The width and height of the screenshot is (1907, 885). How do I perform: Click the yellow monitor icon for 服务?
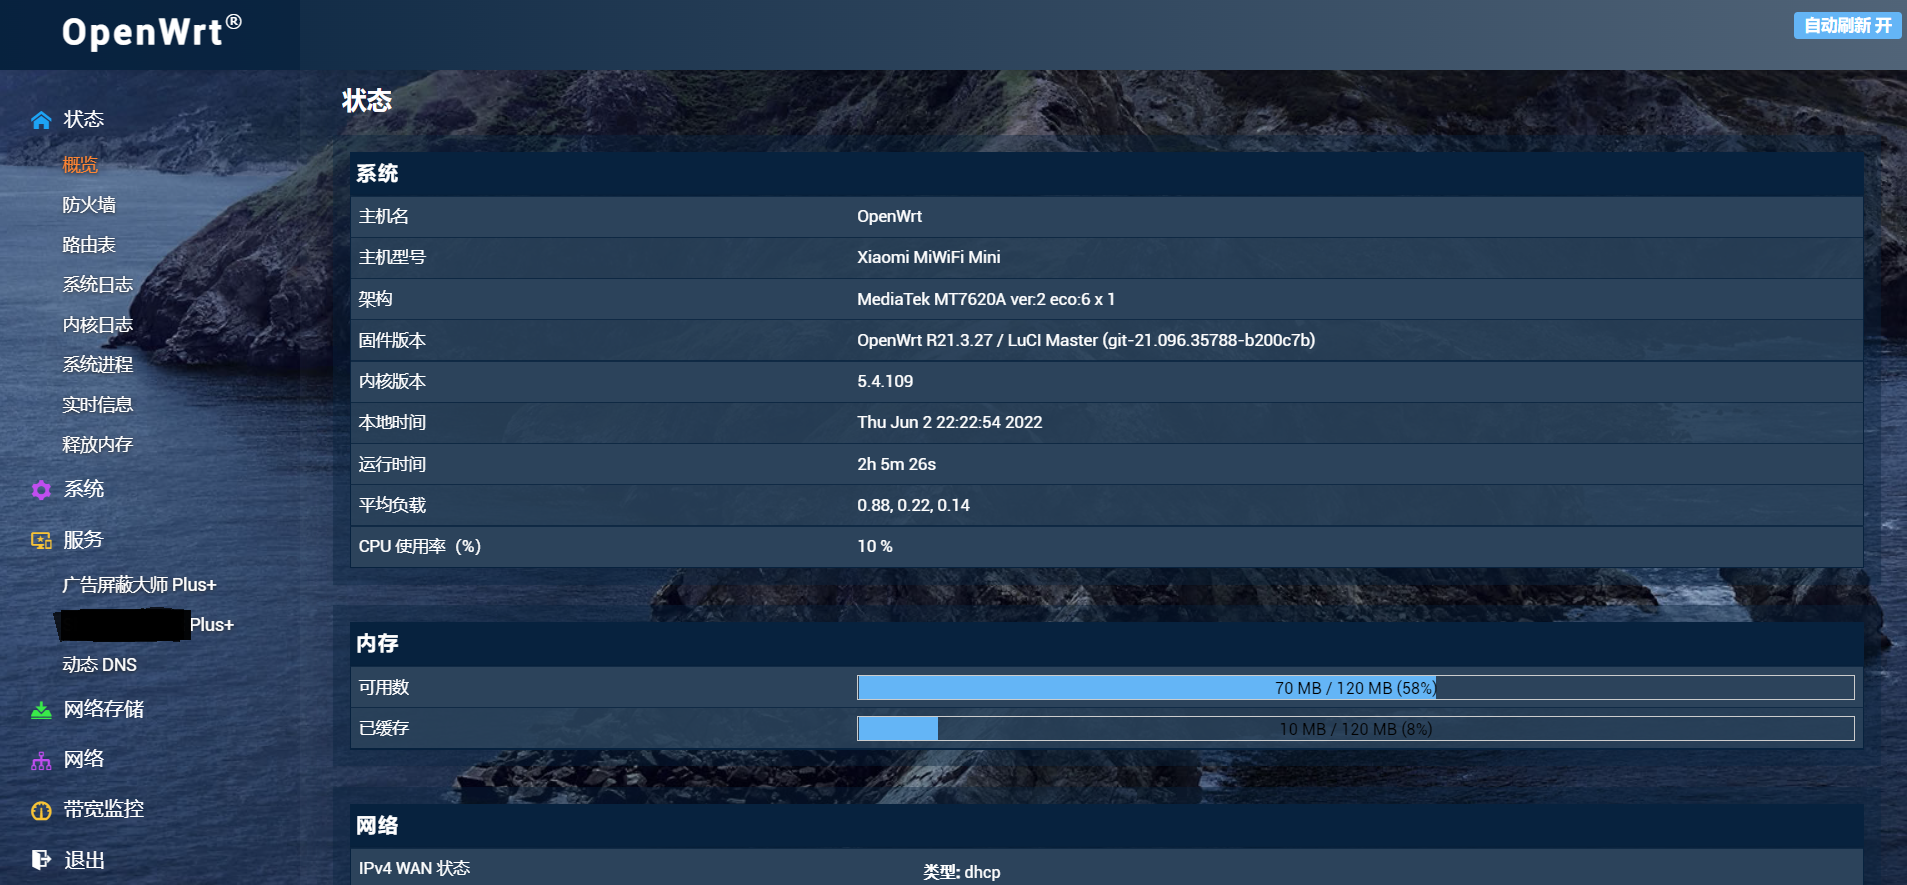click(41, 541)
